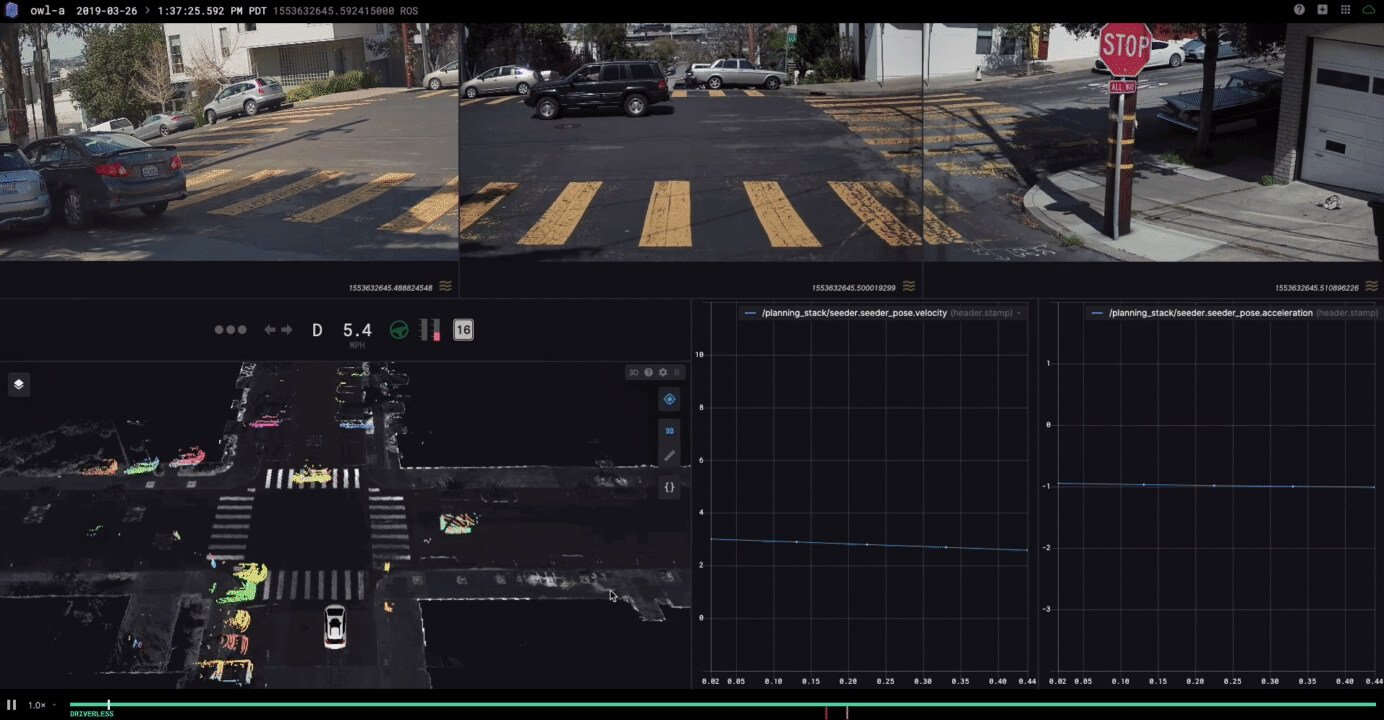
Task: Click the follow-vehicle target icon
Action: tap(669, 399)
